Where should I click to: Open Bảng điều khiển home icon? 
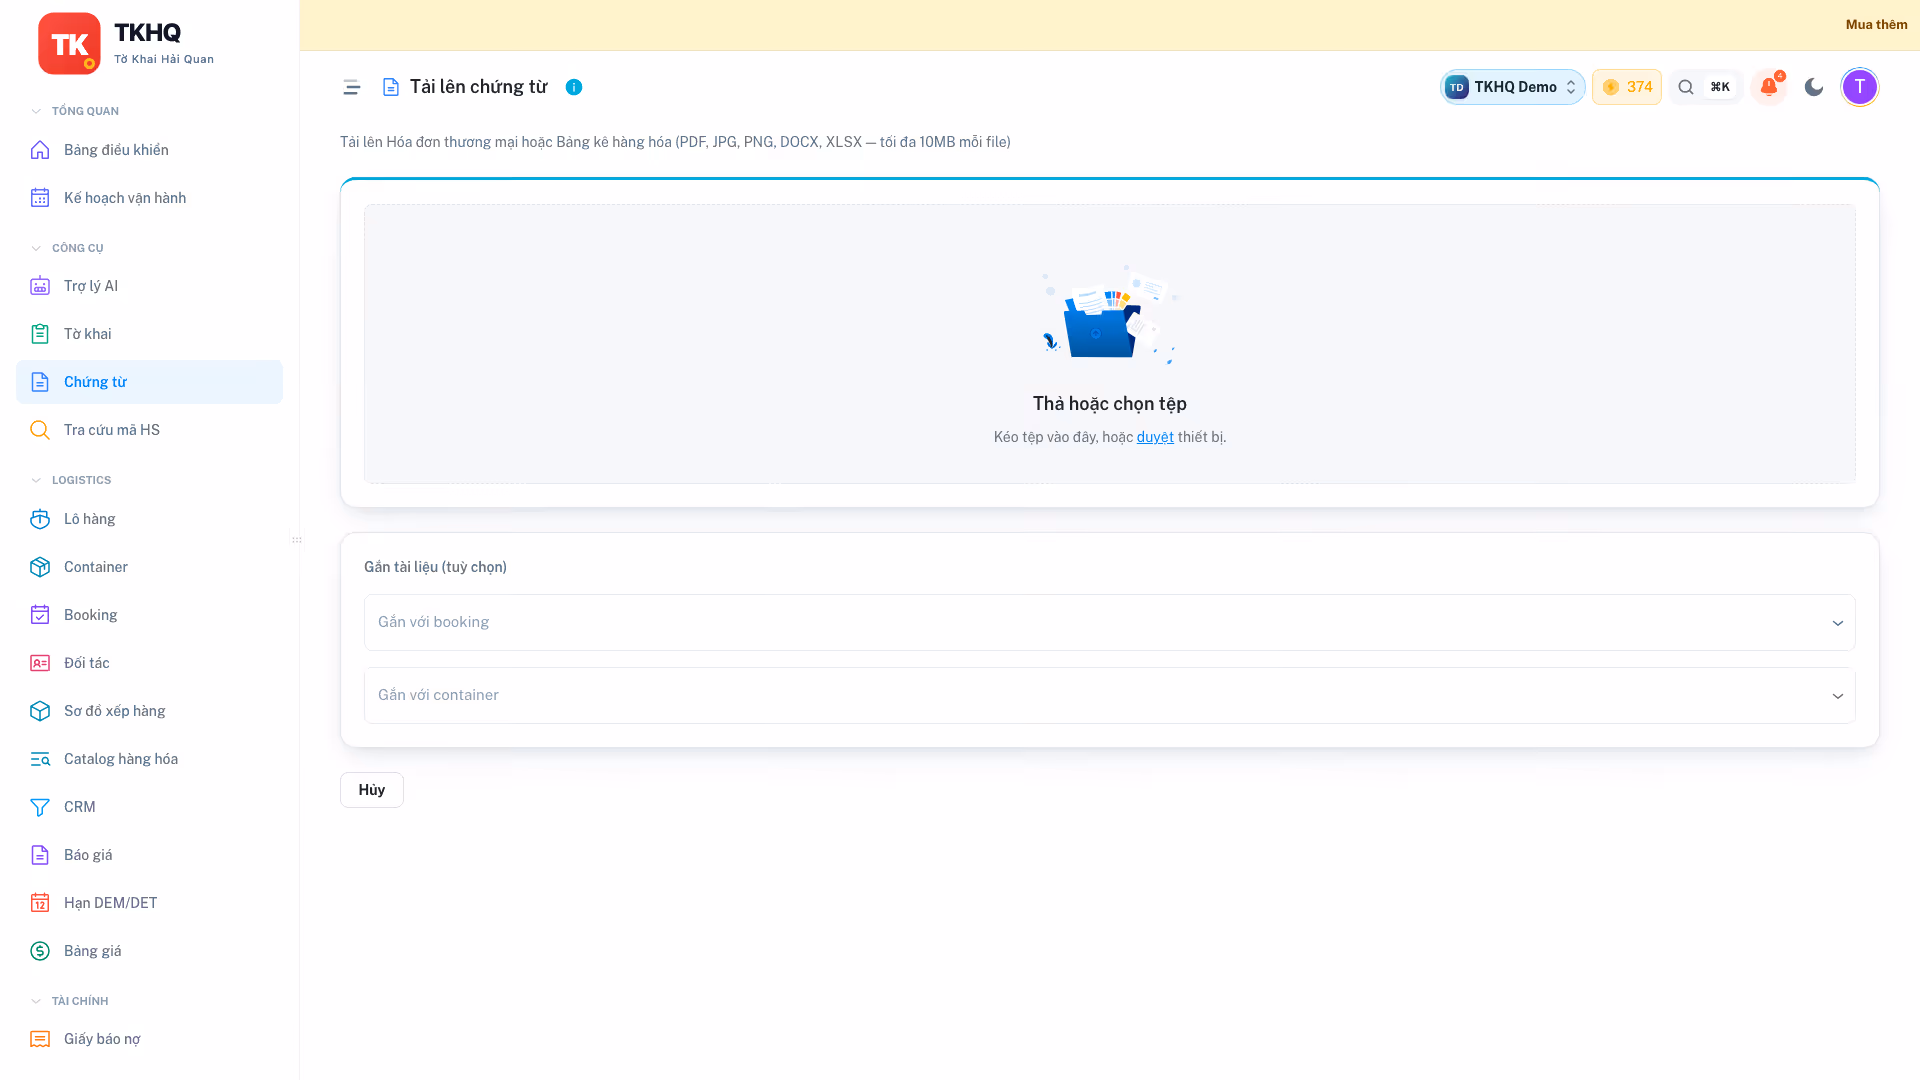pos(40,150)
